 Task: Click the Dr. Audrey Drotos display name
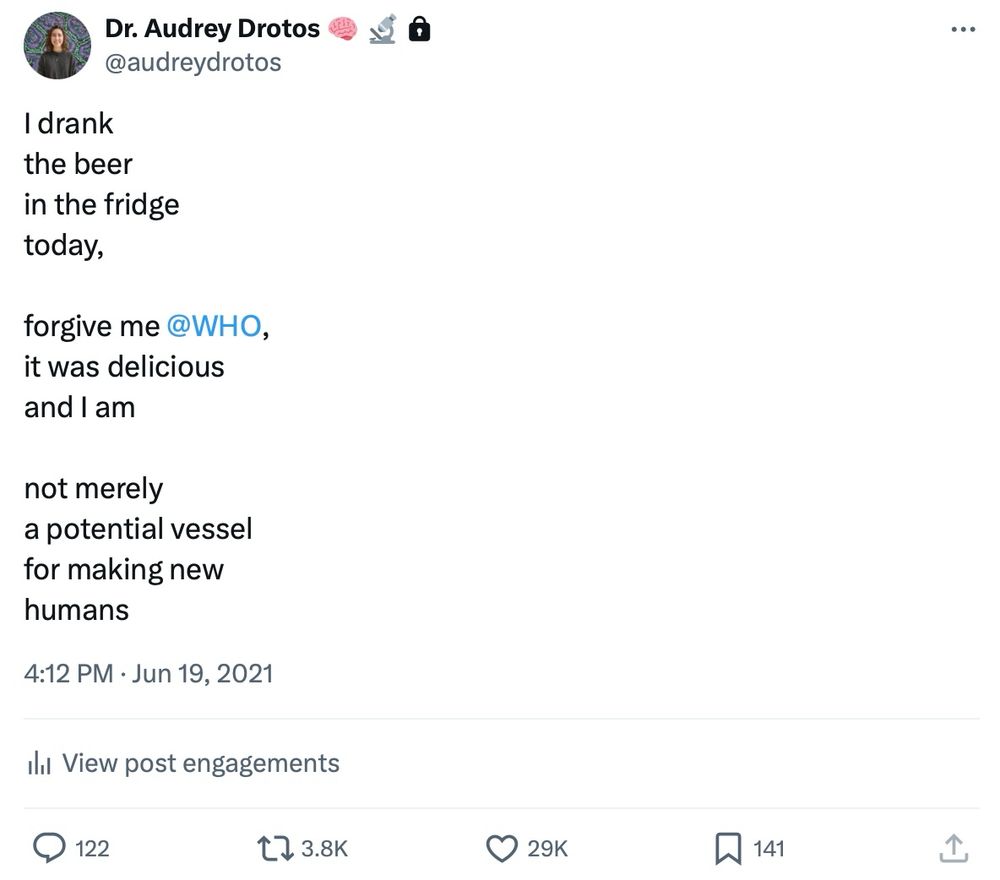click(x=212, y=30)
